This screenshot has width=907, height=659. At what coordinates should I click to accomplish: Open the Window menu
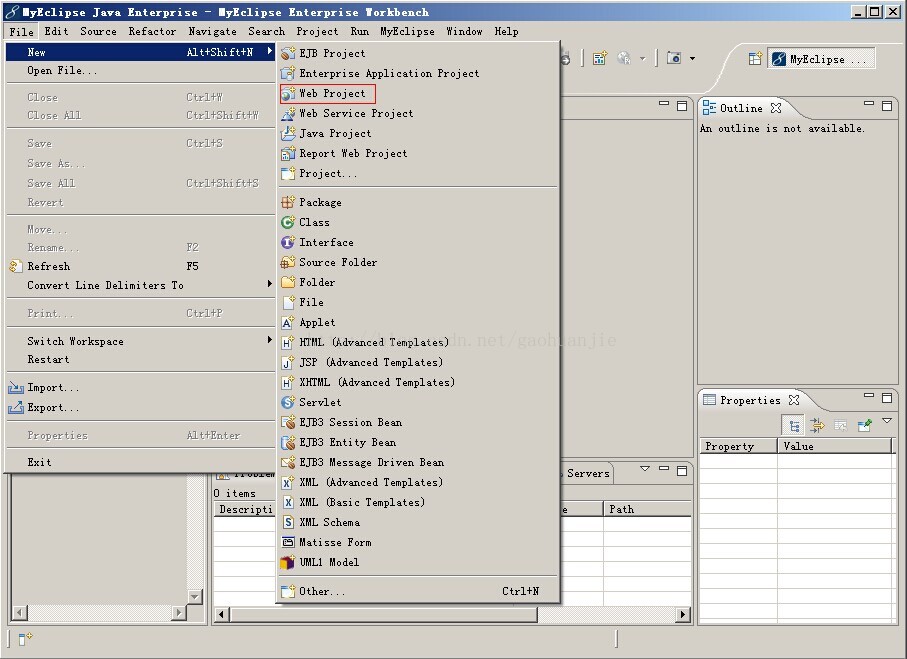coord(464,31)
